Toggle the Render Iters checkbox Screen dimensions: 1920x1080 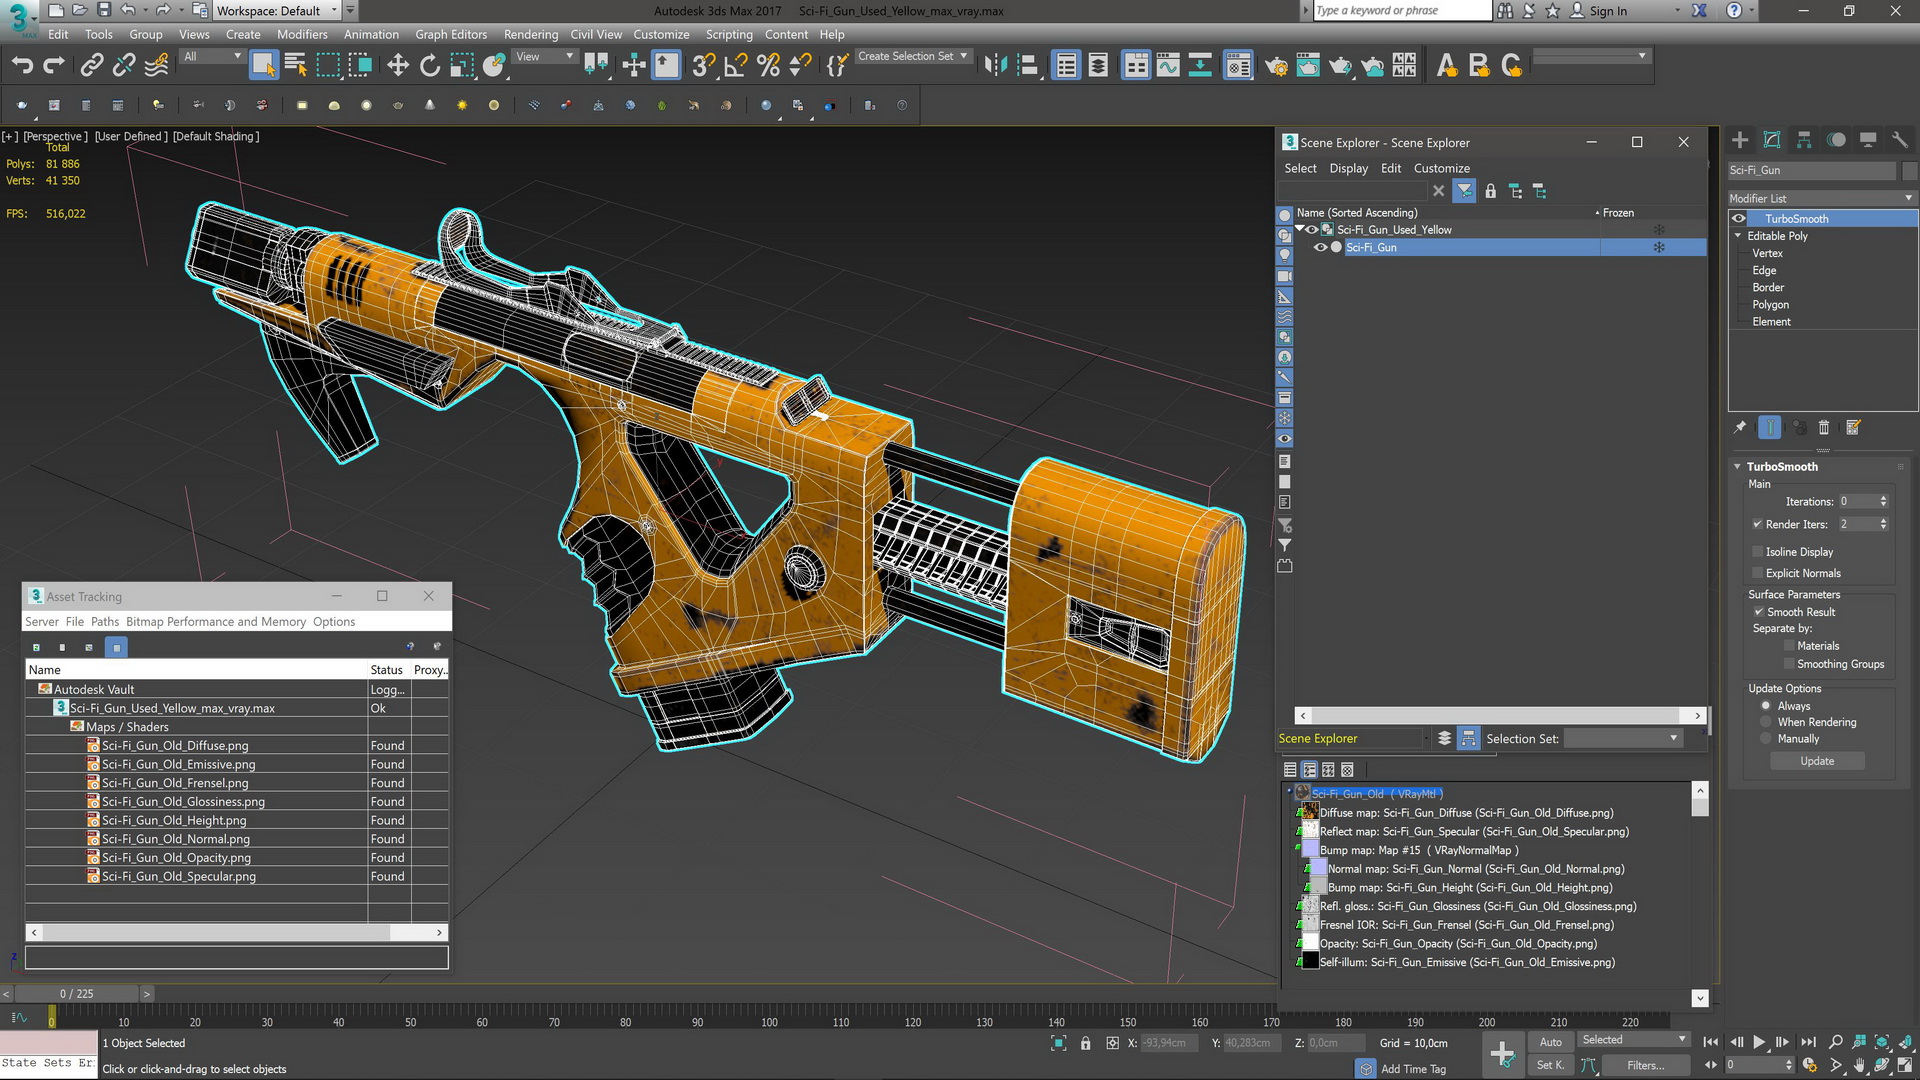(1757, 524)
